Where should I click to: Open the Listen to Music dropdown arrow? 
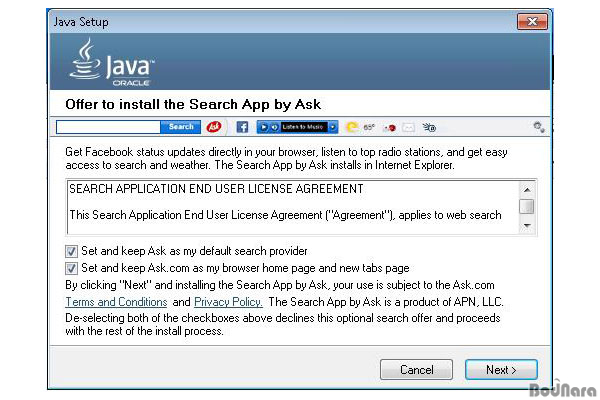[x=333, y=127]
